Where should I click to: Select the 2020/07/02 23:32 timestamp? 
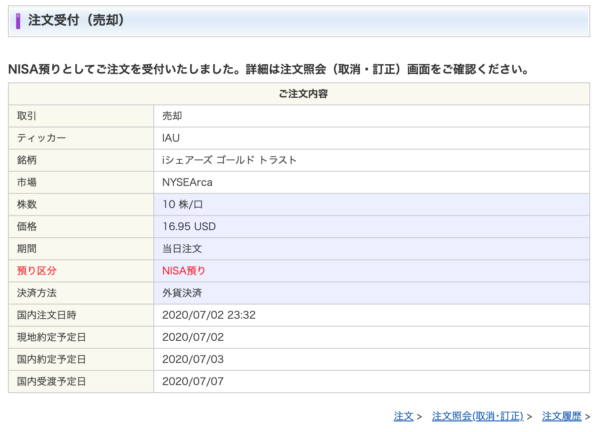tap(209, 315)
